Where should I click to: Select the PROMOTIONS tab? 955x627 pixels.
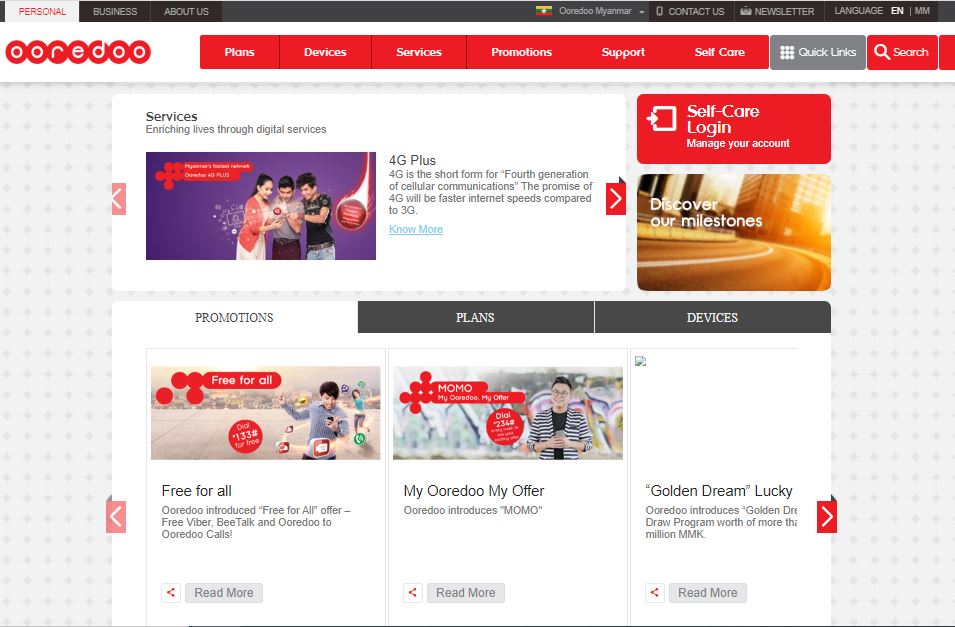[x=234, y=317]
